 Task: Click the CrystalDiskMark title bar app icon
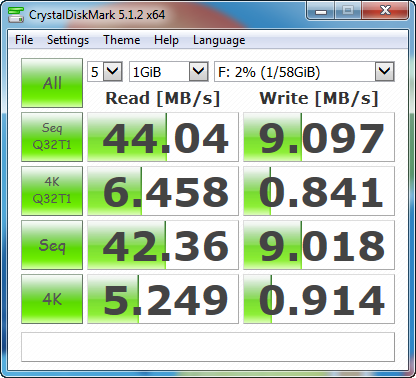tap(16, 15)
